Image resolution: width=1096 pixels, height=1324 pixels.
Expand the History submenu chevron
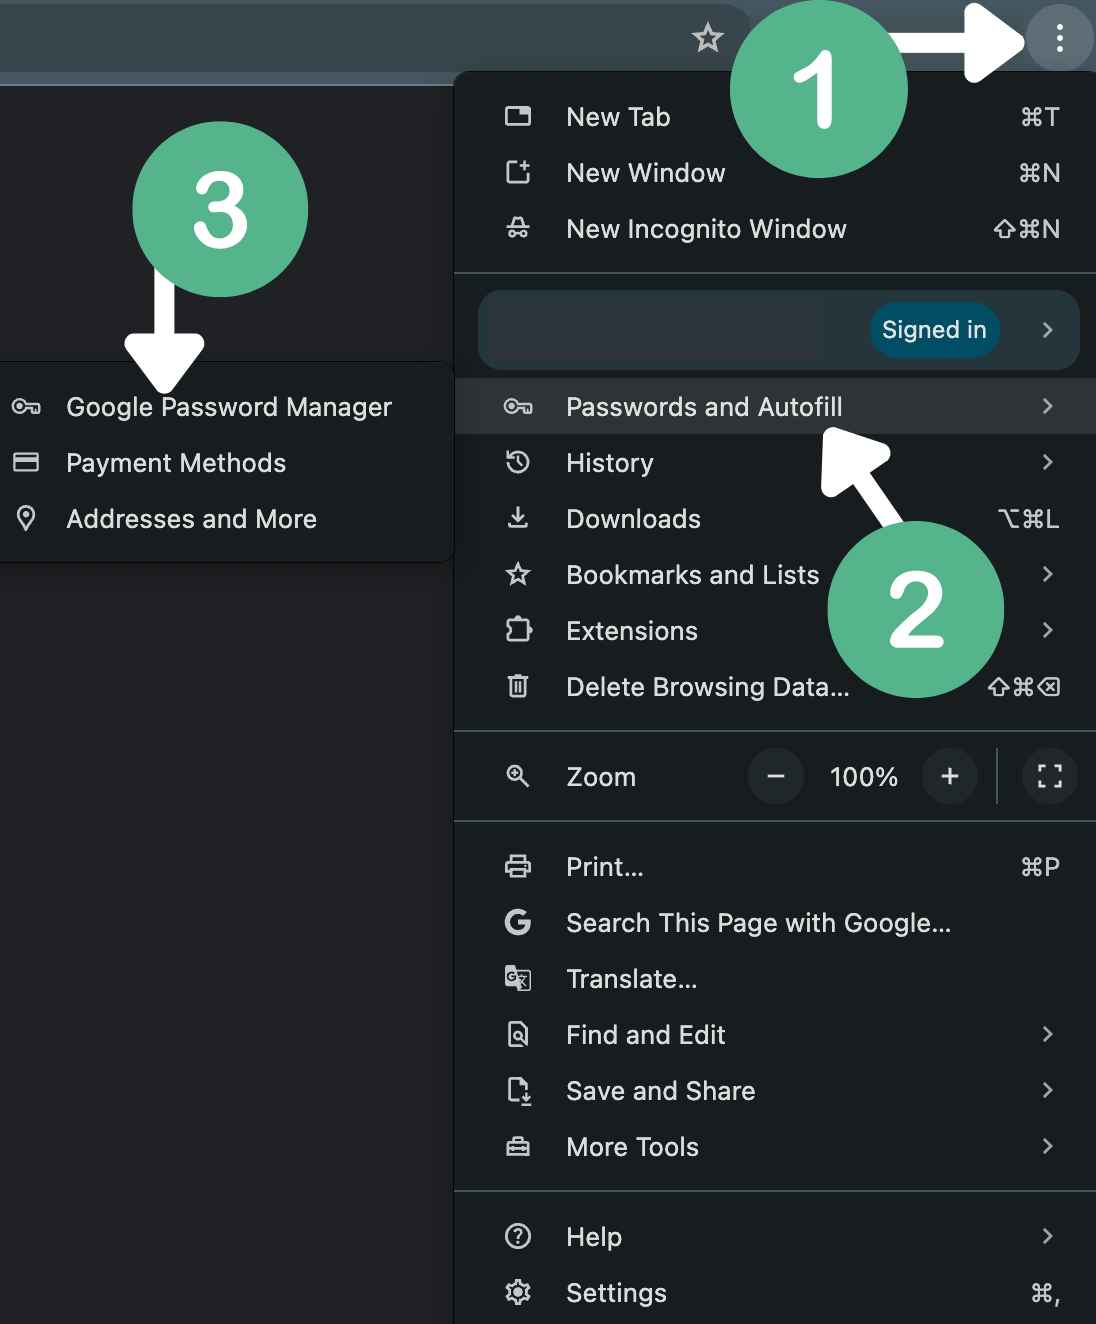tap(1047, 462)
